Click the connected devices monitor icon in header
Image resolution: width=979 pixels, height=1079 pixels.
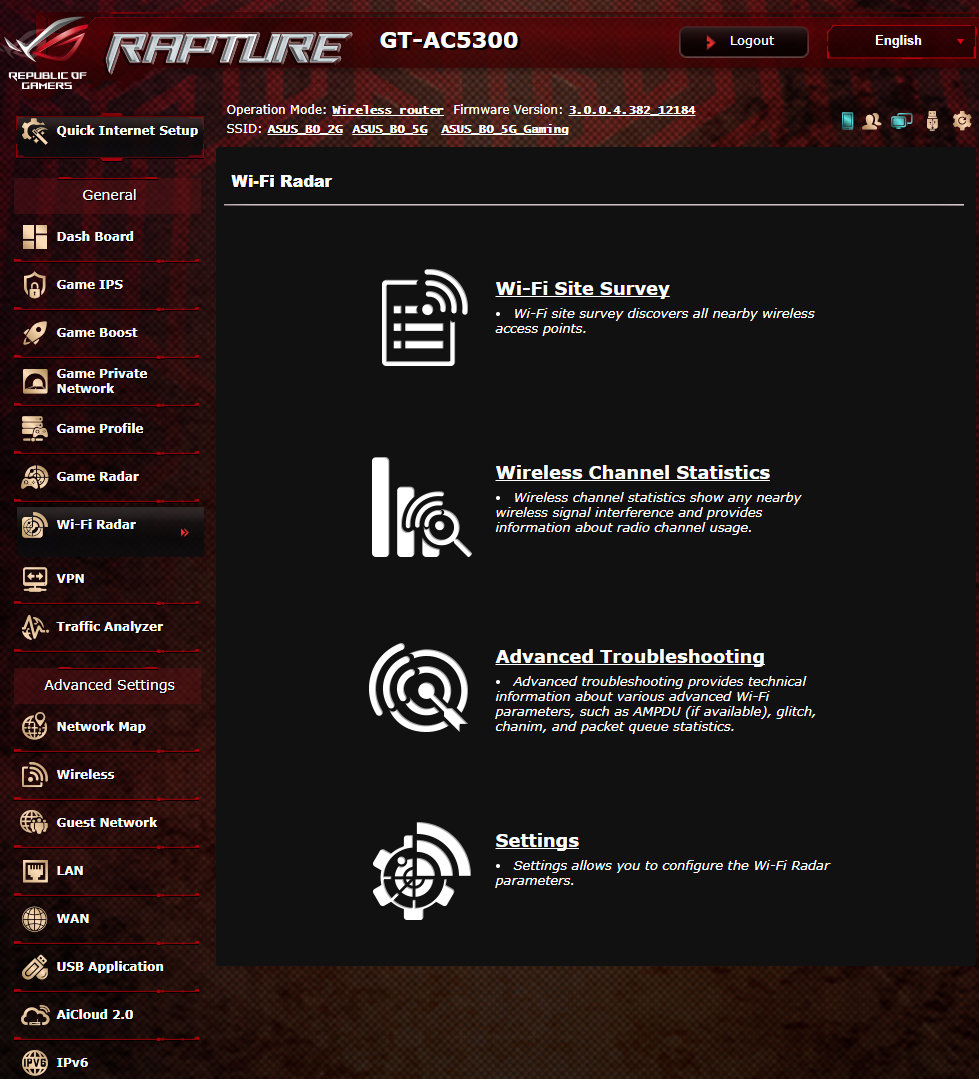[x=901, y=121]
